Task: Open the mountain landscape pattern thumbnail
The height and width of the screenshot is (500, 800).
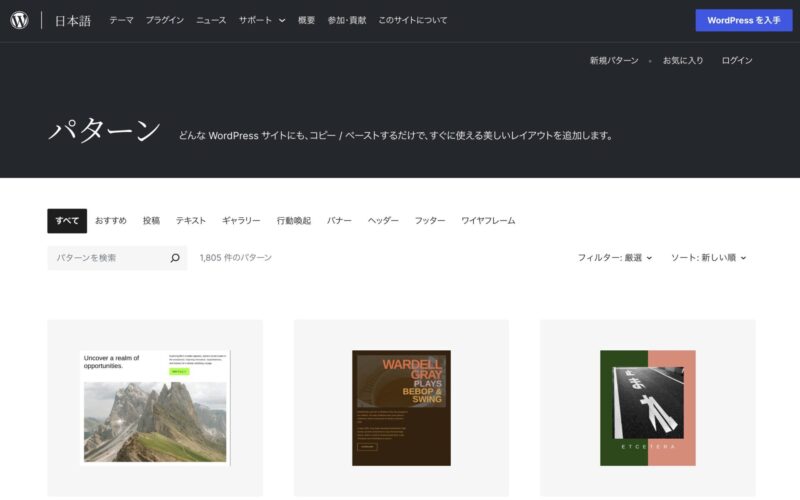Action: (x=155, y=407)
